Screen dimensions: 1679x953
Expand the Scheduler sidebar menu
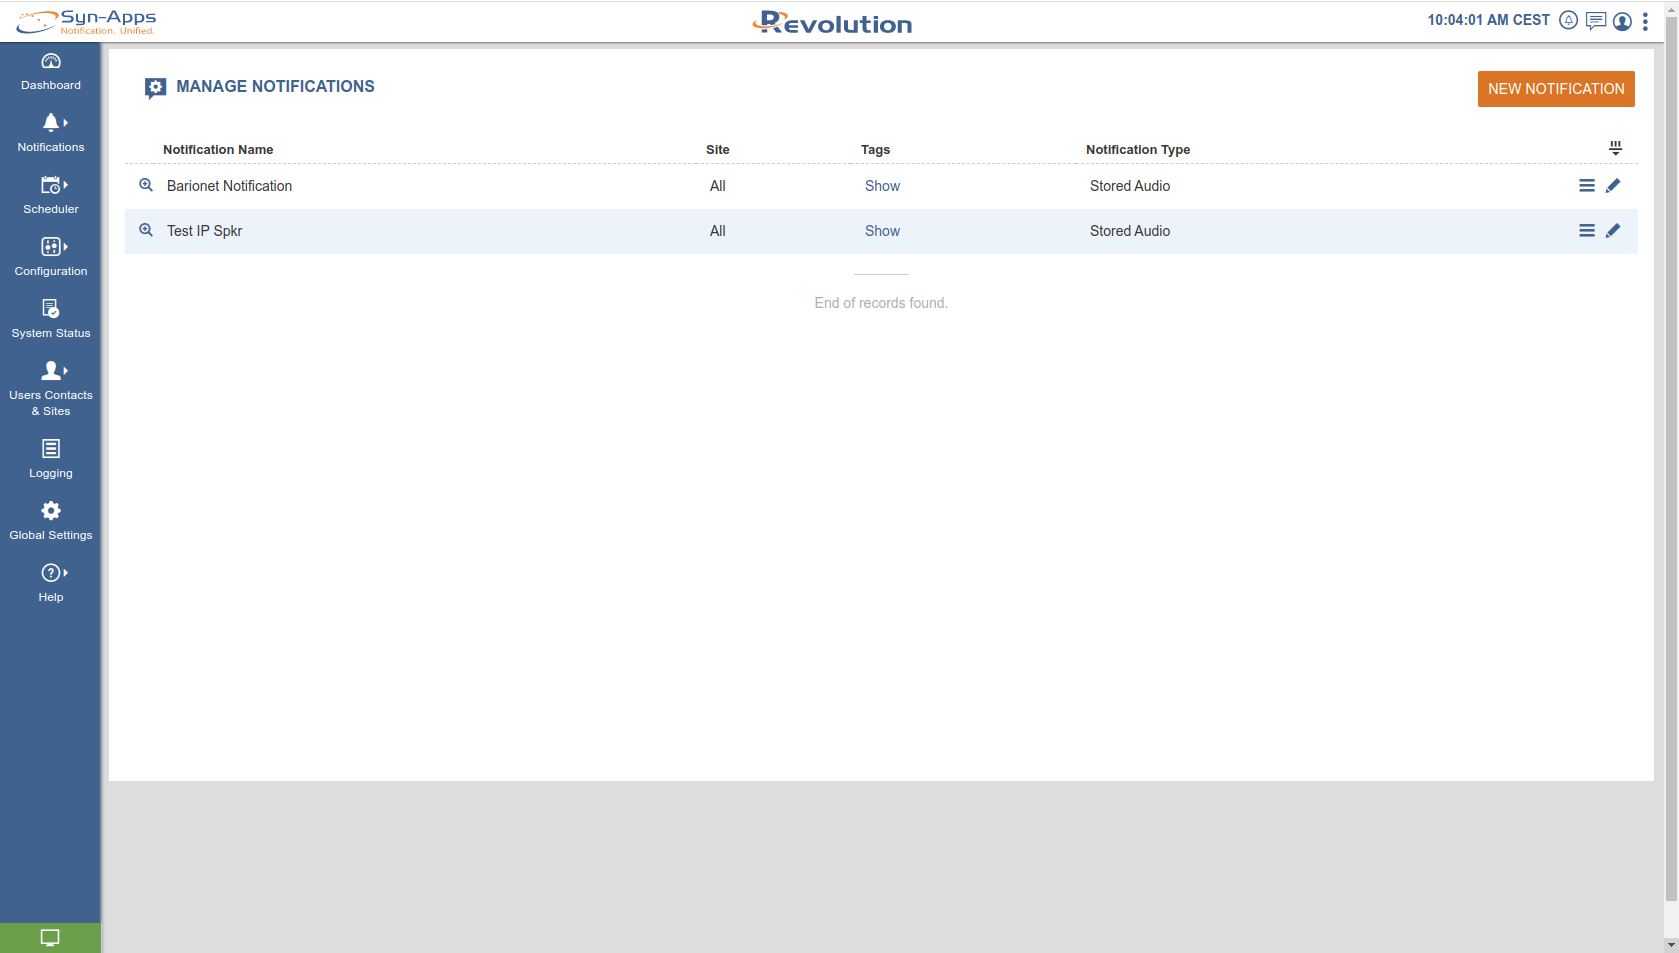51,194
